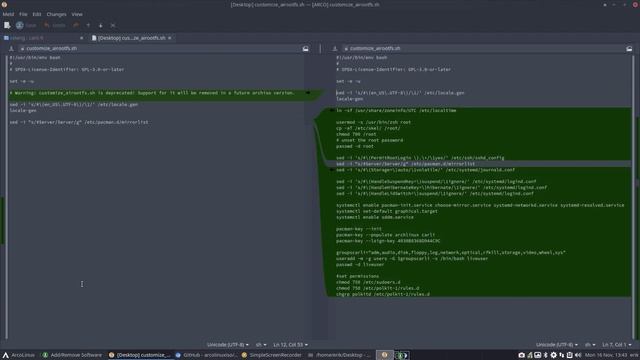The image size is (640, 360).
Task: Open the ArcoLinux start menu
Action: tap(19, 355)
